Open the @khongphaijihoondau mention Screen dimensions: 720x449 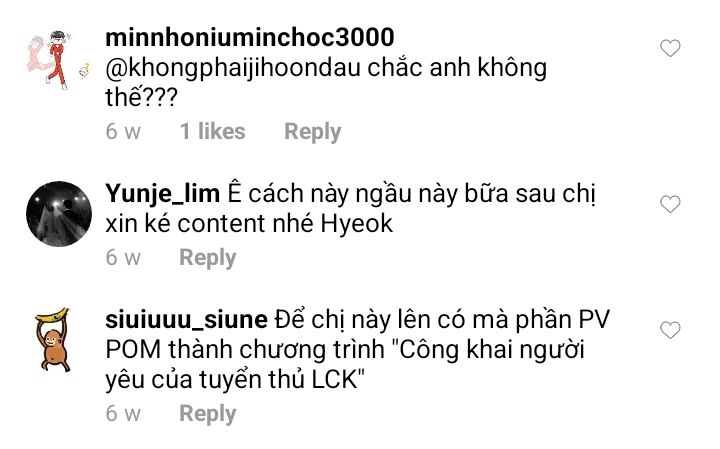coord(233,69)
